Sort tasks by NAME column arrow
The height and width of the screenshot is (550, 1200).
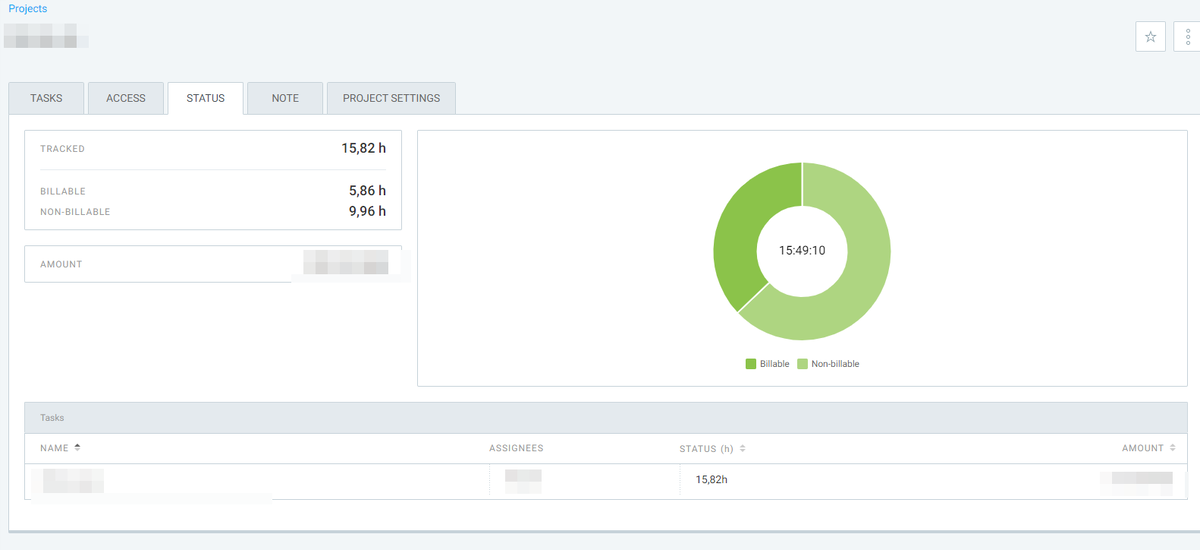[78, 448]
